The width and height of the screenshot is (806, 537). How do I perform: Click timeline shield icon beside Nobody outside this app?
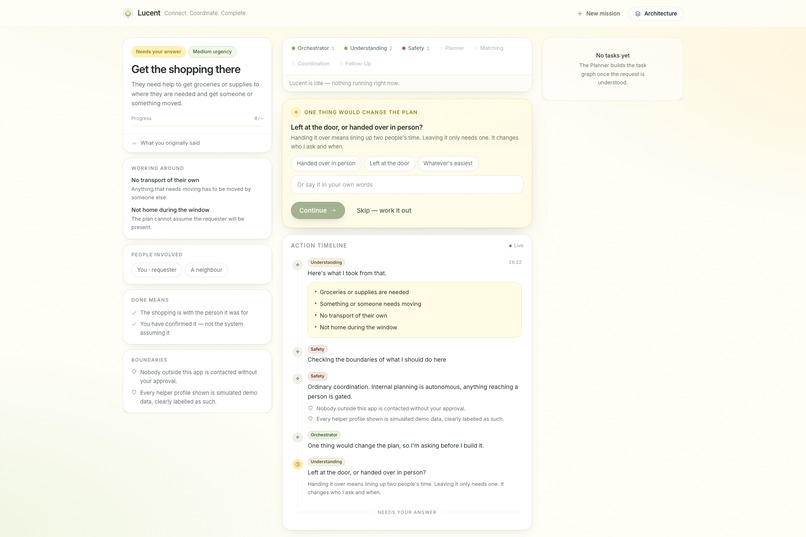[x=310, y=409]
